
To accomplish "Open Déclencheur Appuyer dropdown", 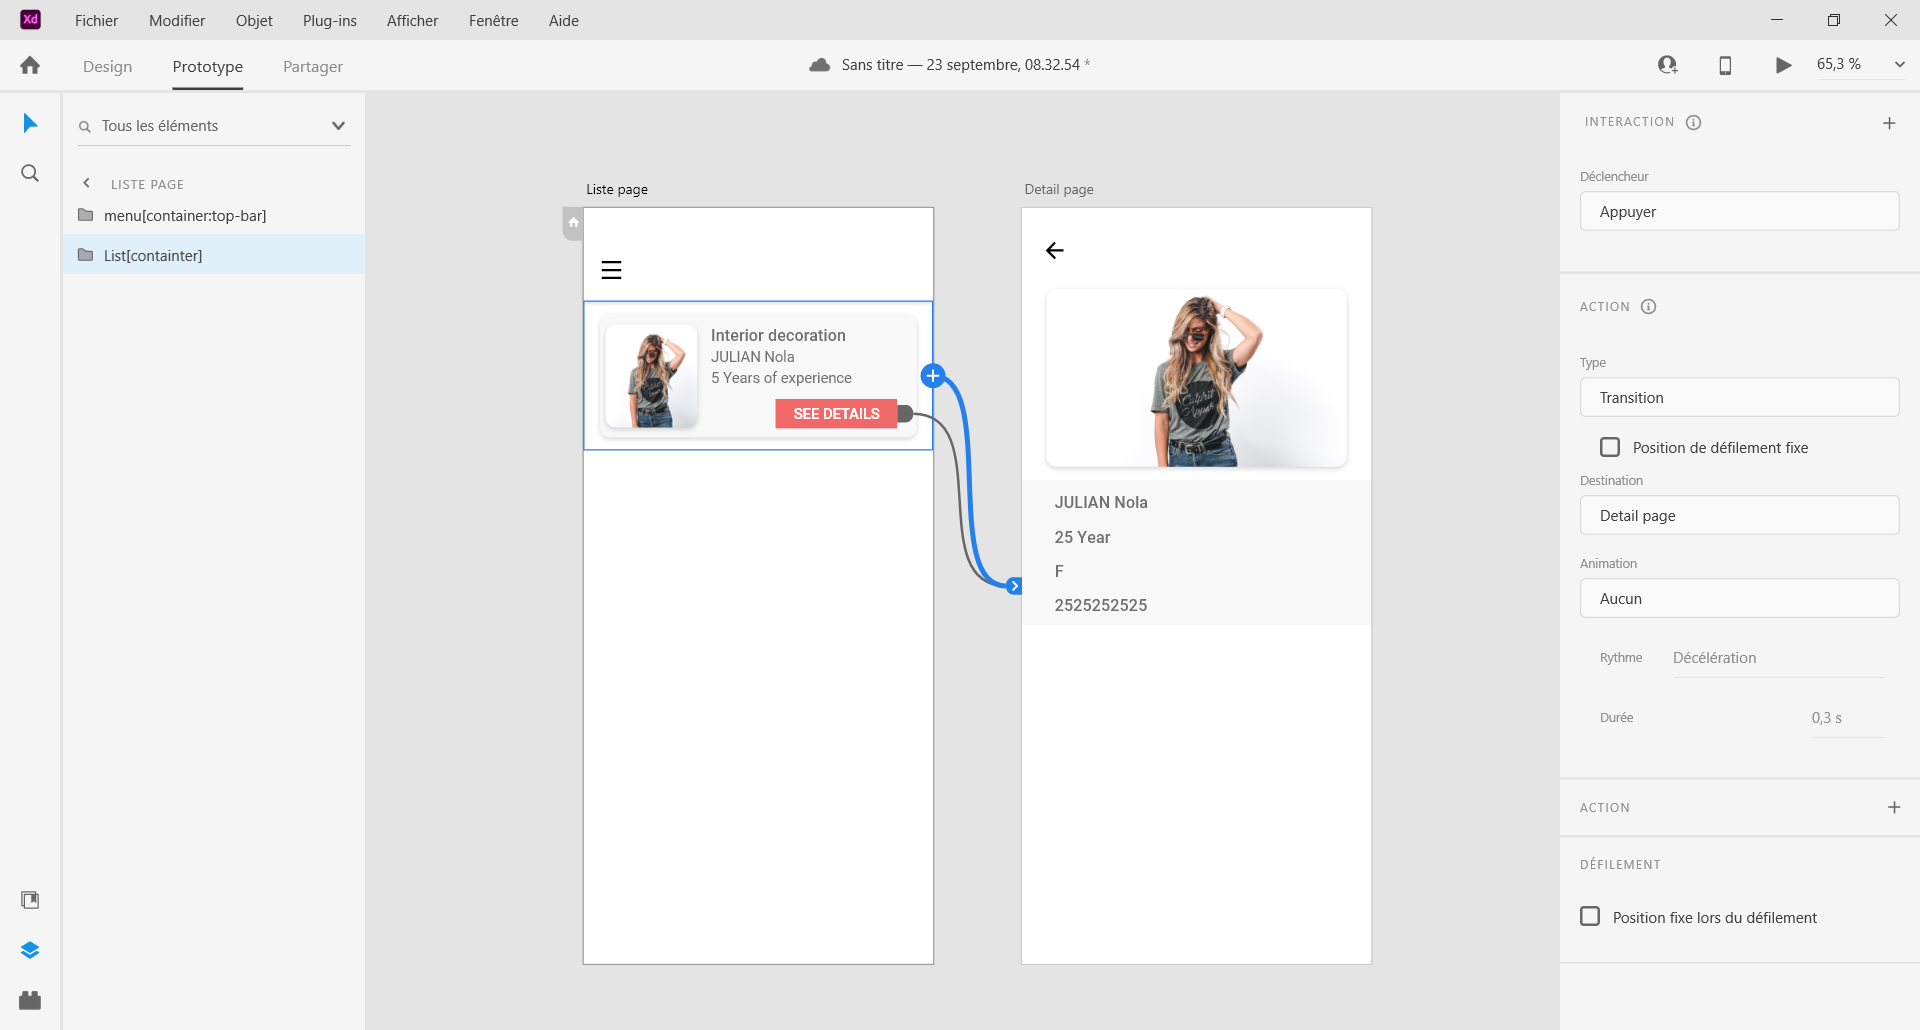I will point(1739,211).
